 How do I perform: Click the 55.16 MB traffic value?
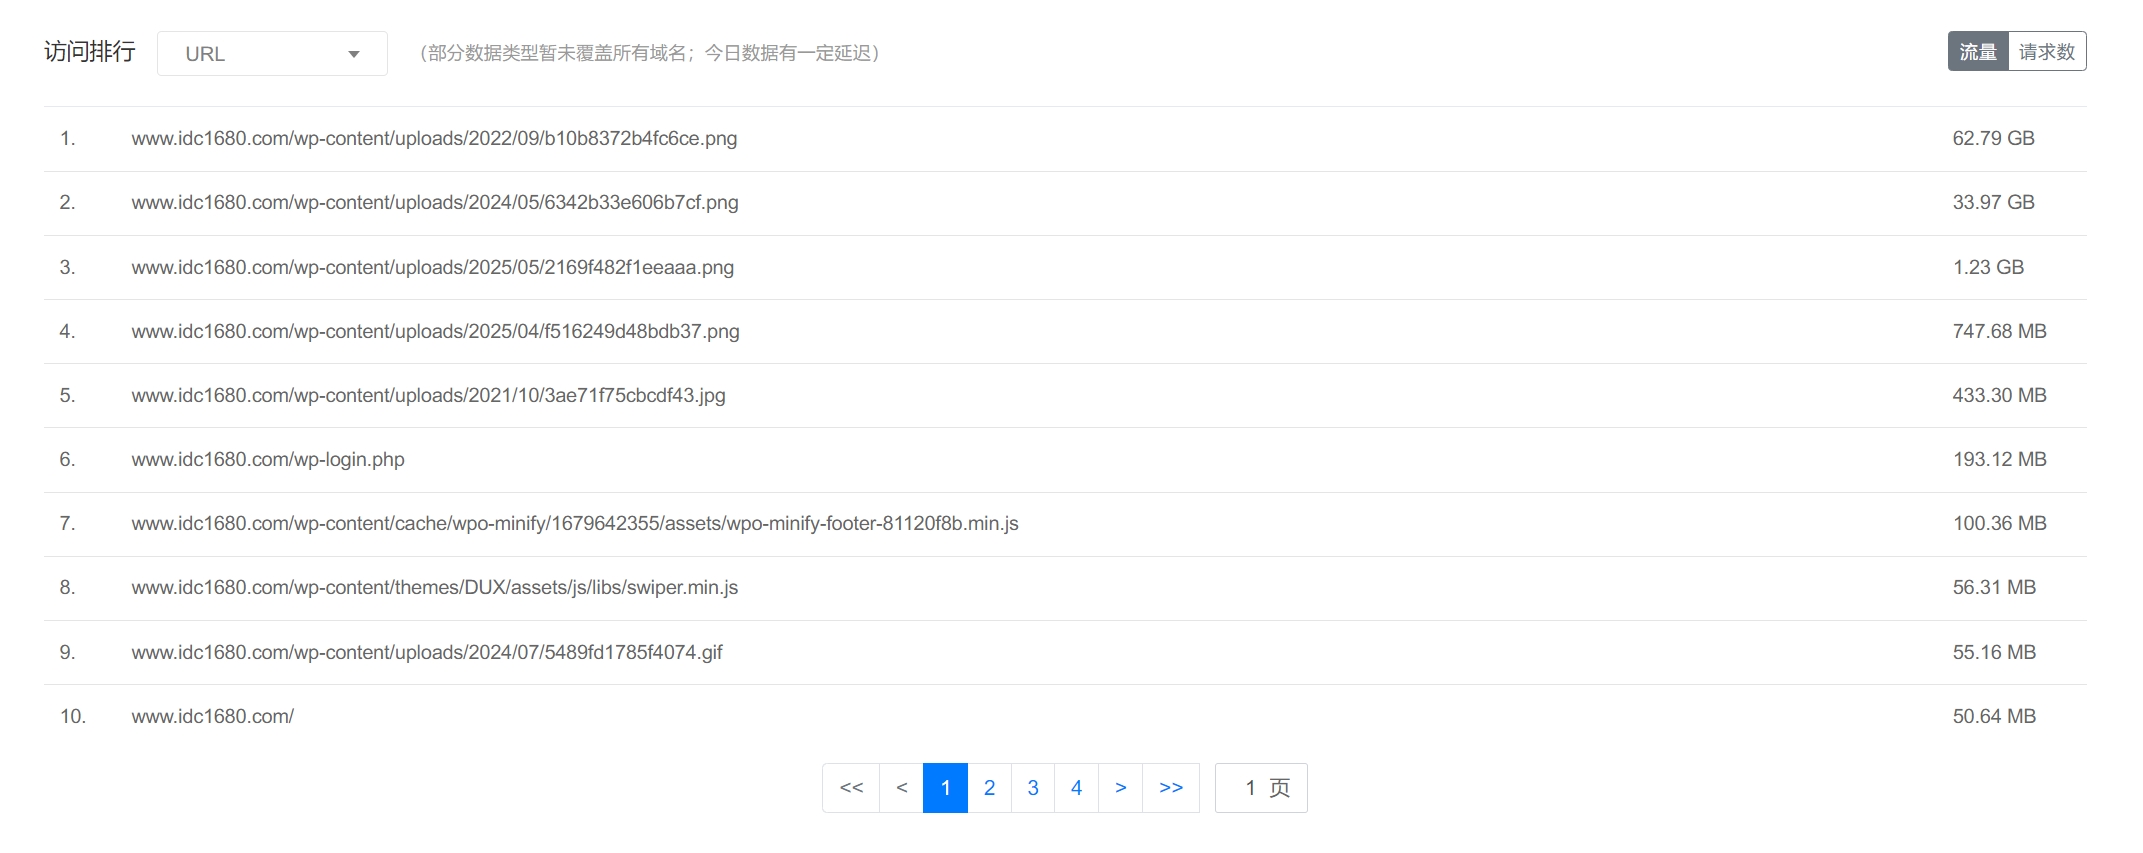[x=1994, y=653]
